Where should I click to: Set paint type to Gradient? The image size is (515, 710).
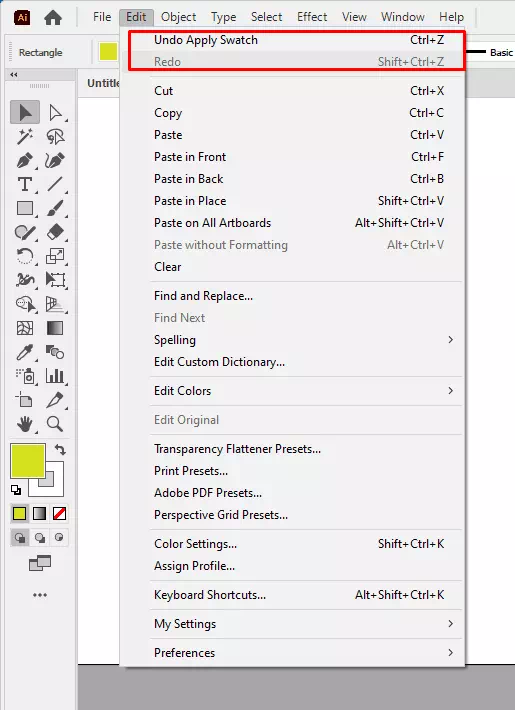pyautogui.click(x=40, y=513)
